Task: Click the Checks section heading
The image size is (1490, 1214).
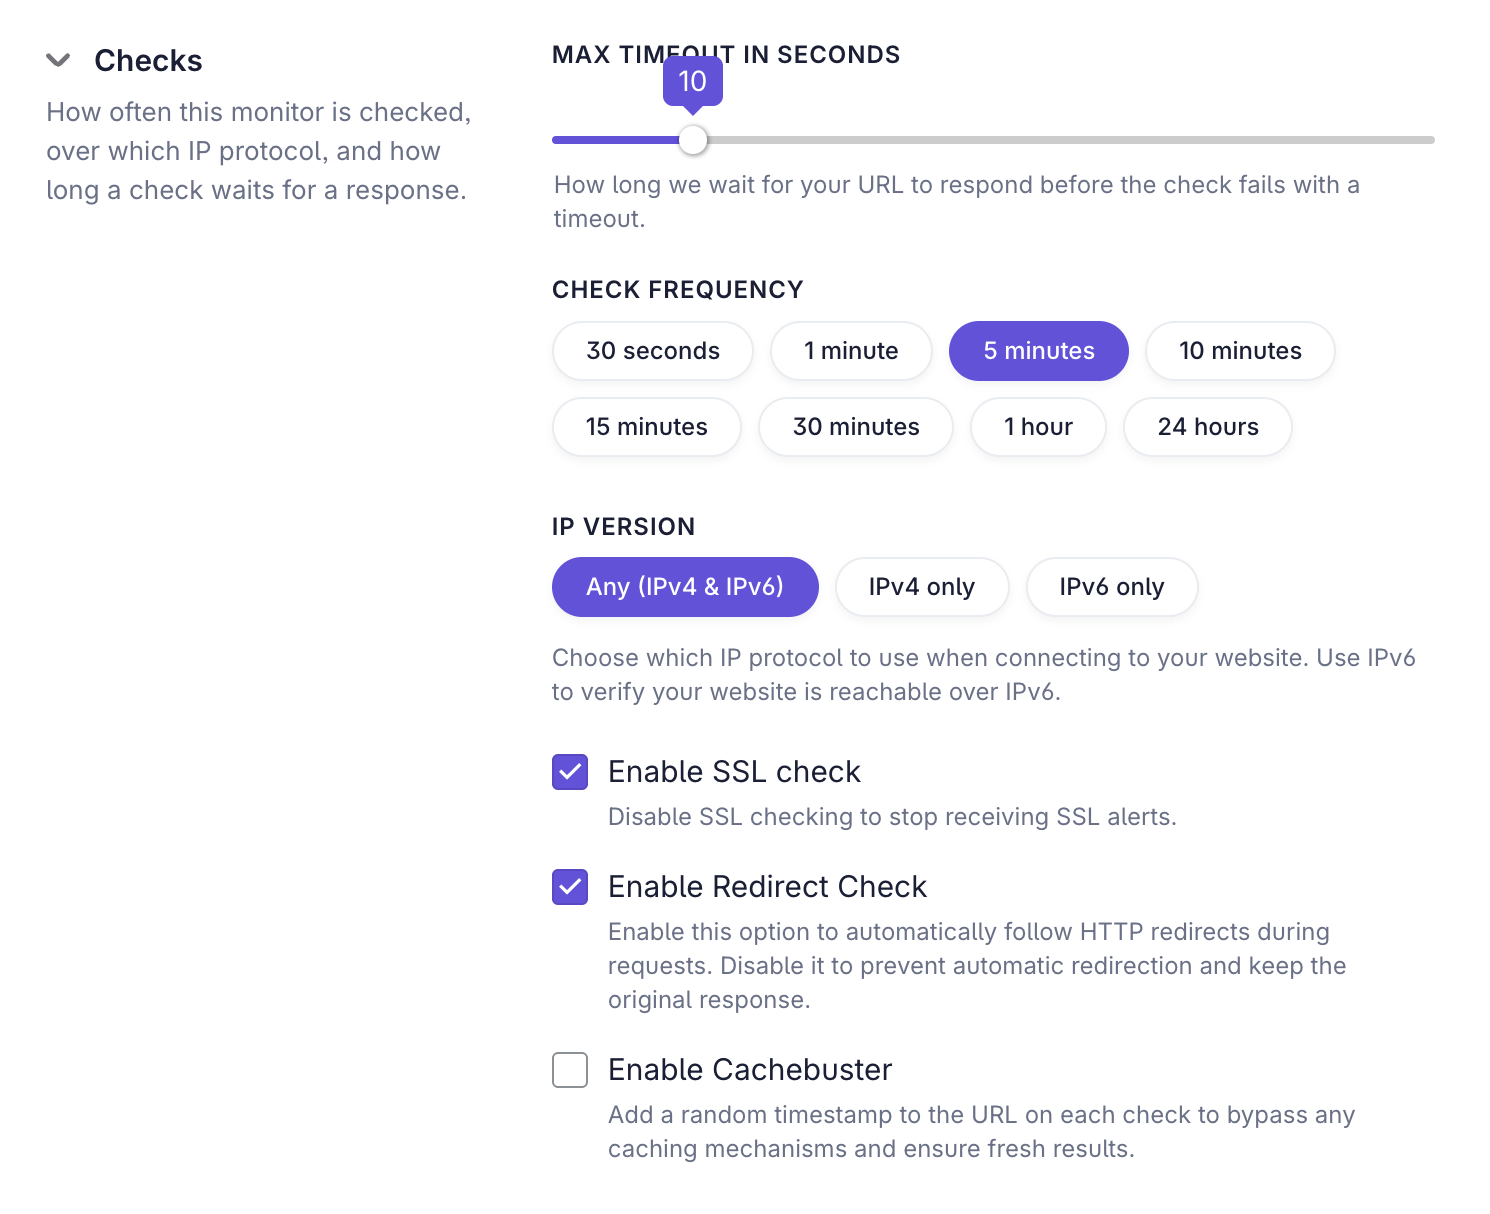Action: click(148, 60)
